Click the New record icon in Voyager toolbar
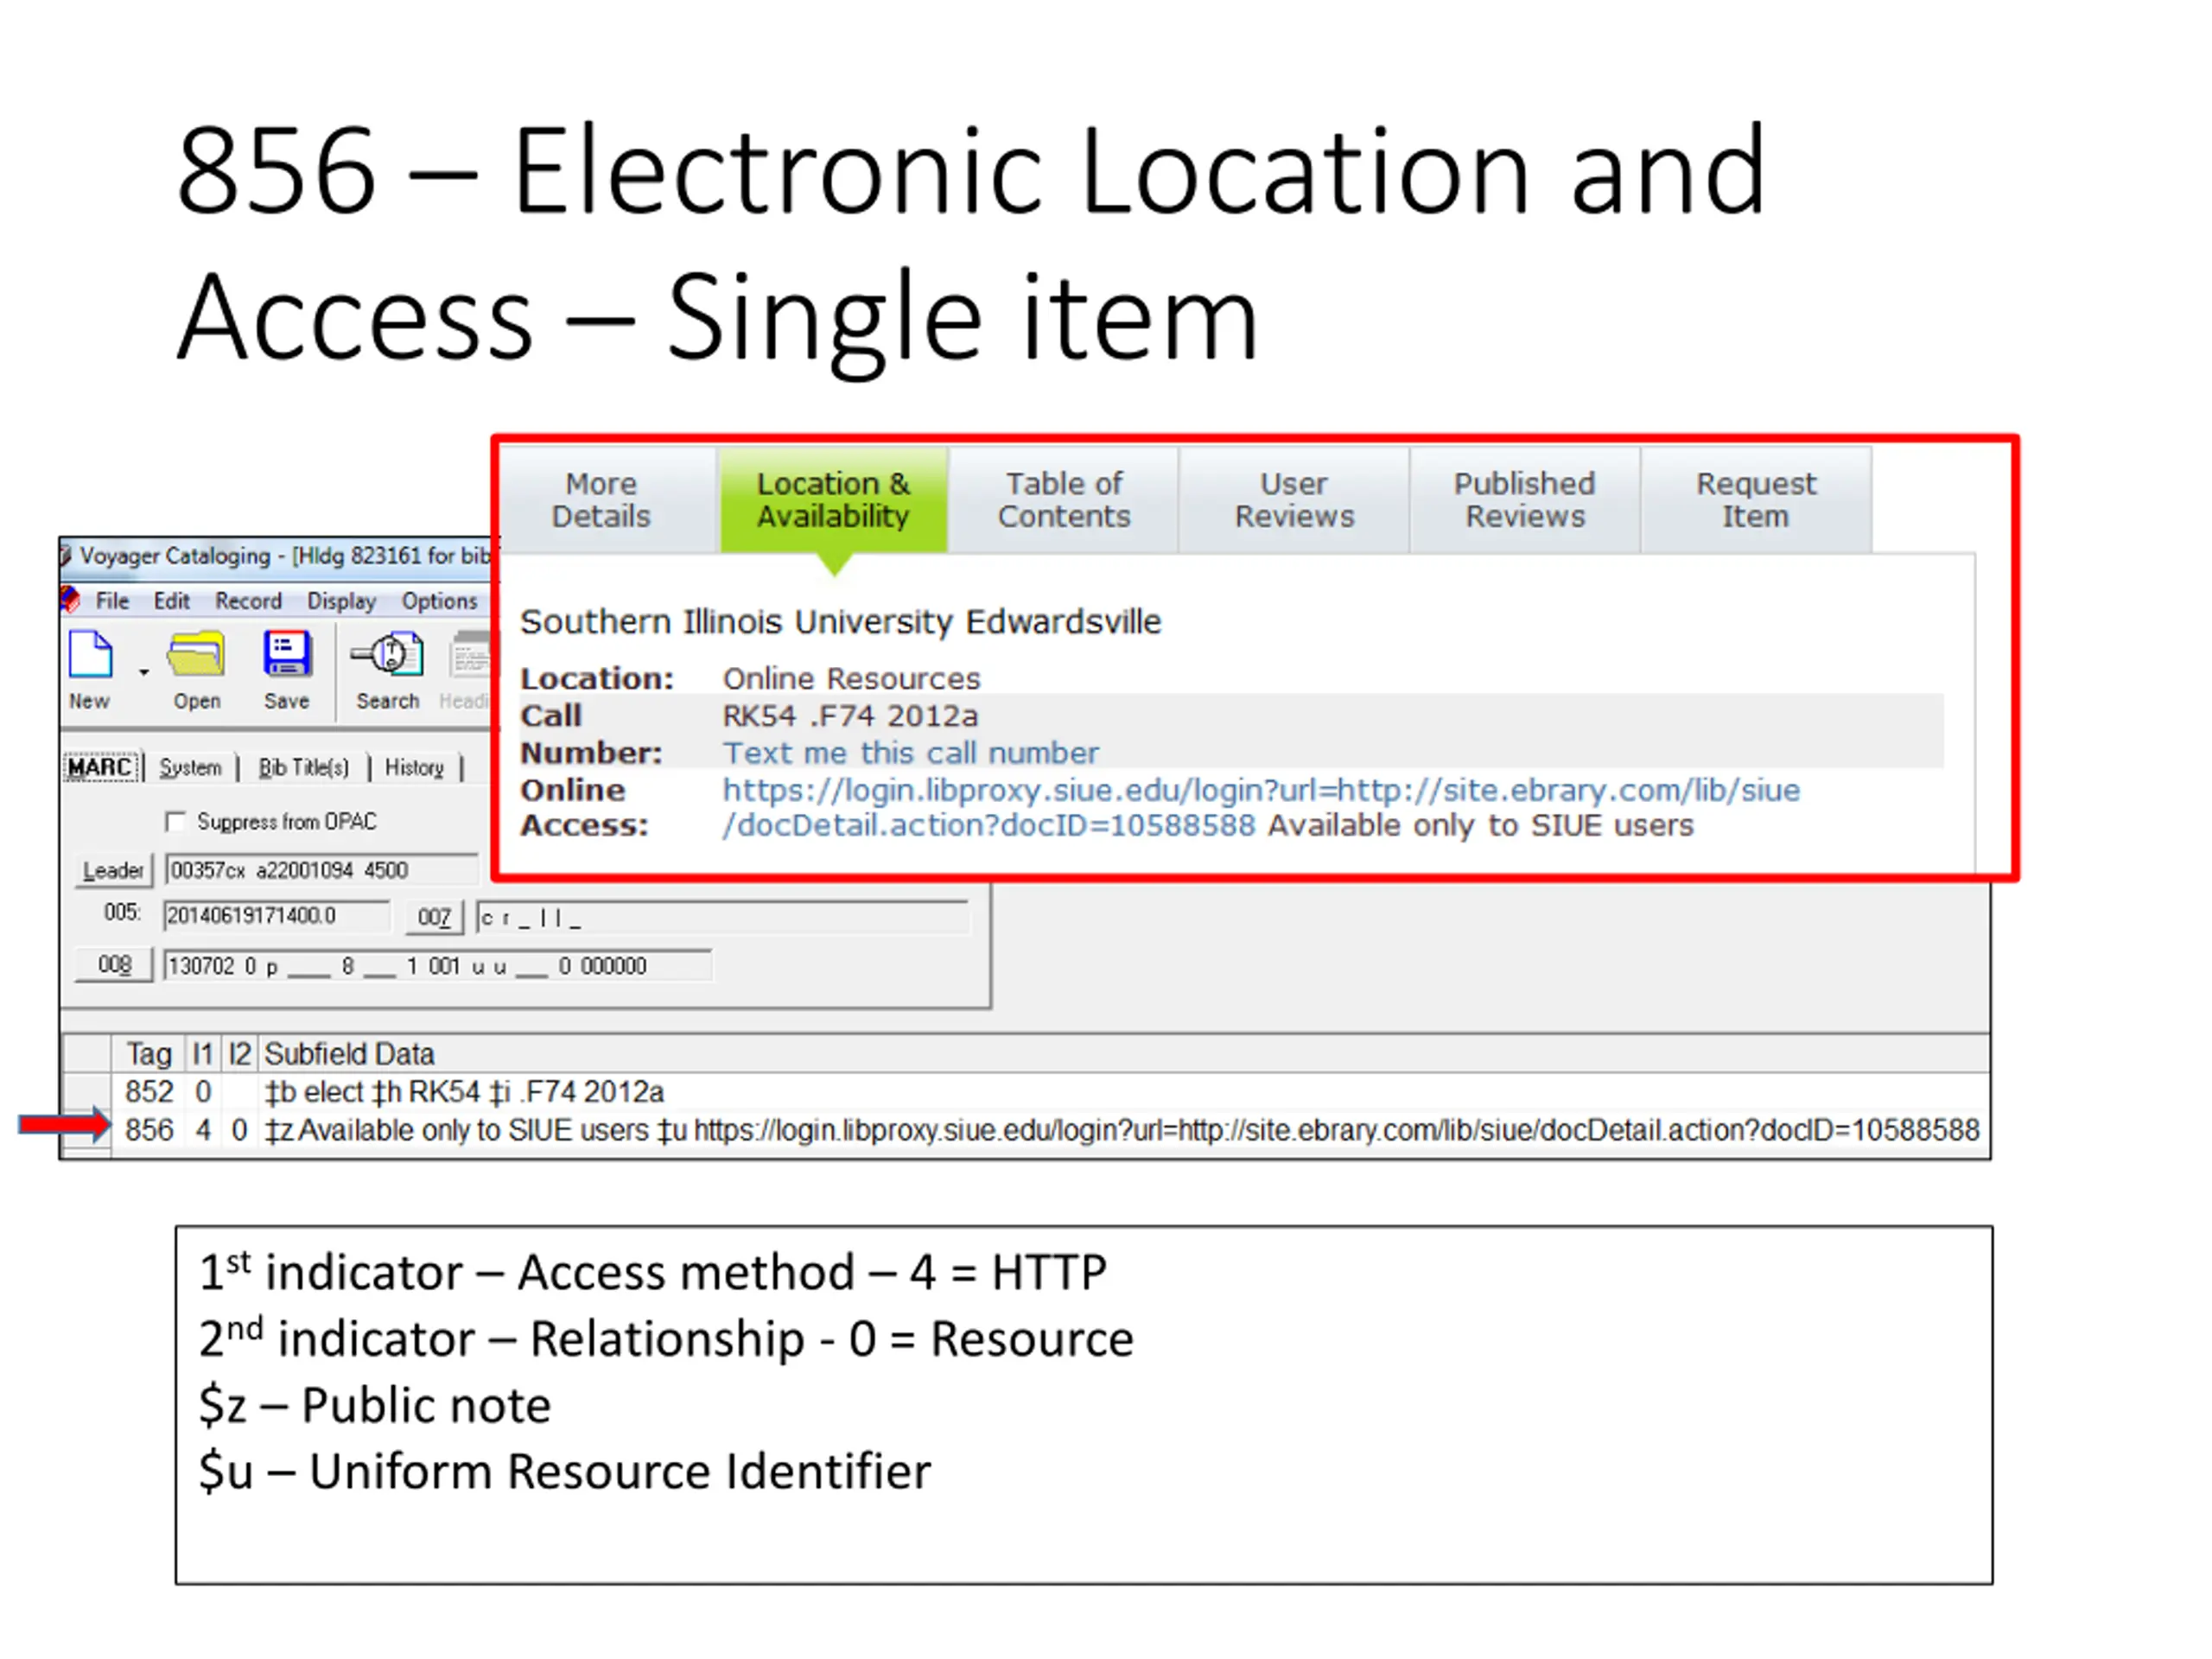Screen dimensions: 2212x1659 (x=90, y=655)
